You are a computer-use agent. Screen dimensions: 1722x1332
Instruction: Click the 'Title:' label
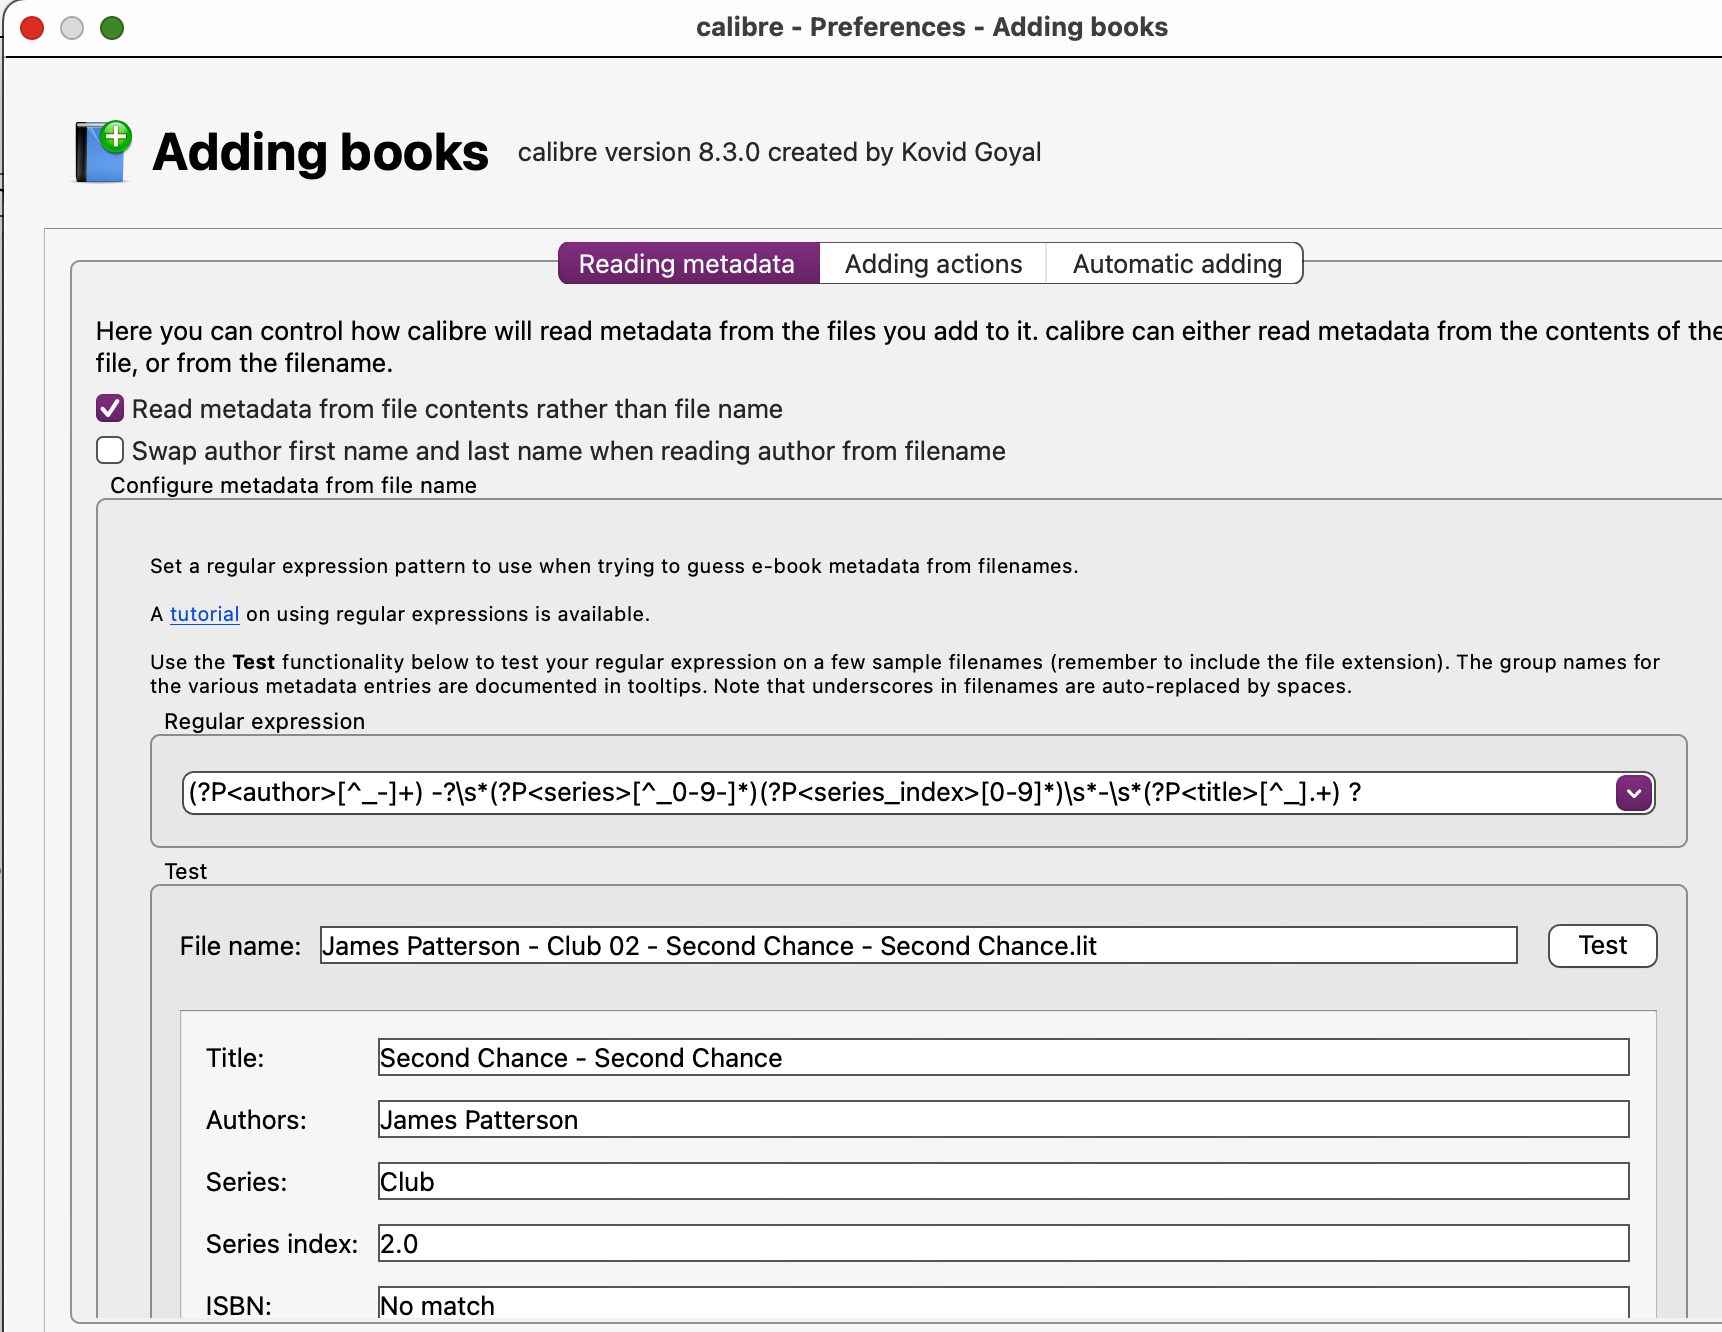[235, 1058]
